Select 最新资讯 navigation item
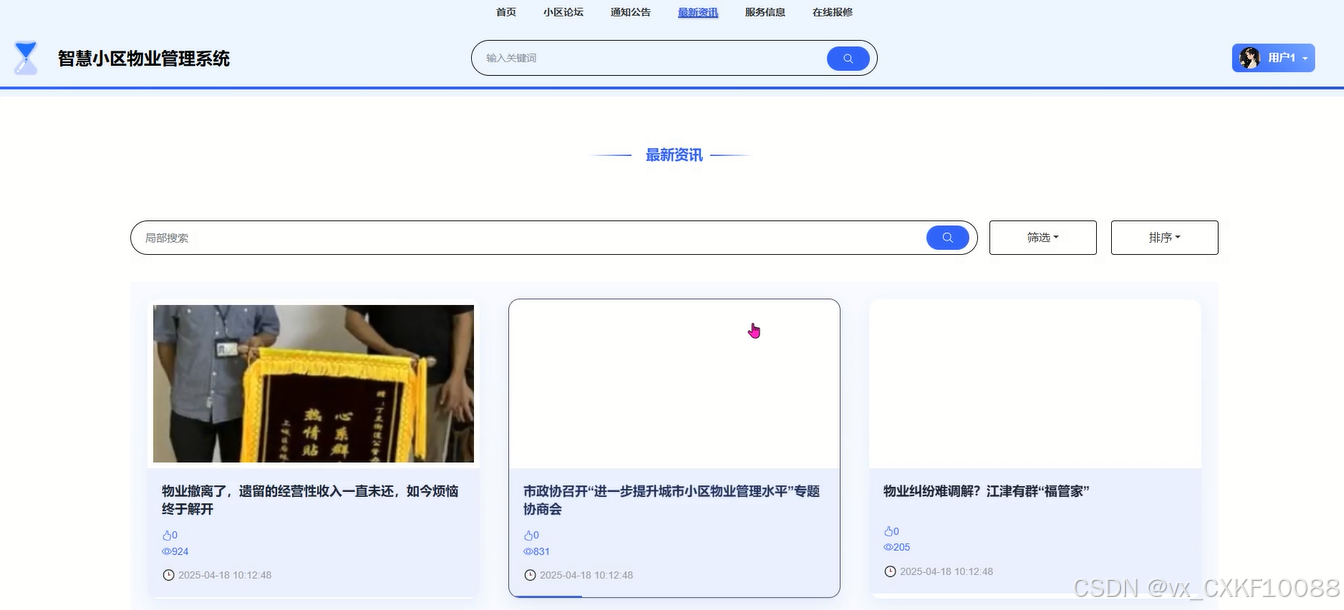This screenshot has width=1344, height=610. (x=698, y=12)
